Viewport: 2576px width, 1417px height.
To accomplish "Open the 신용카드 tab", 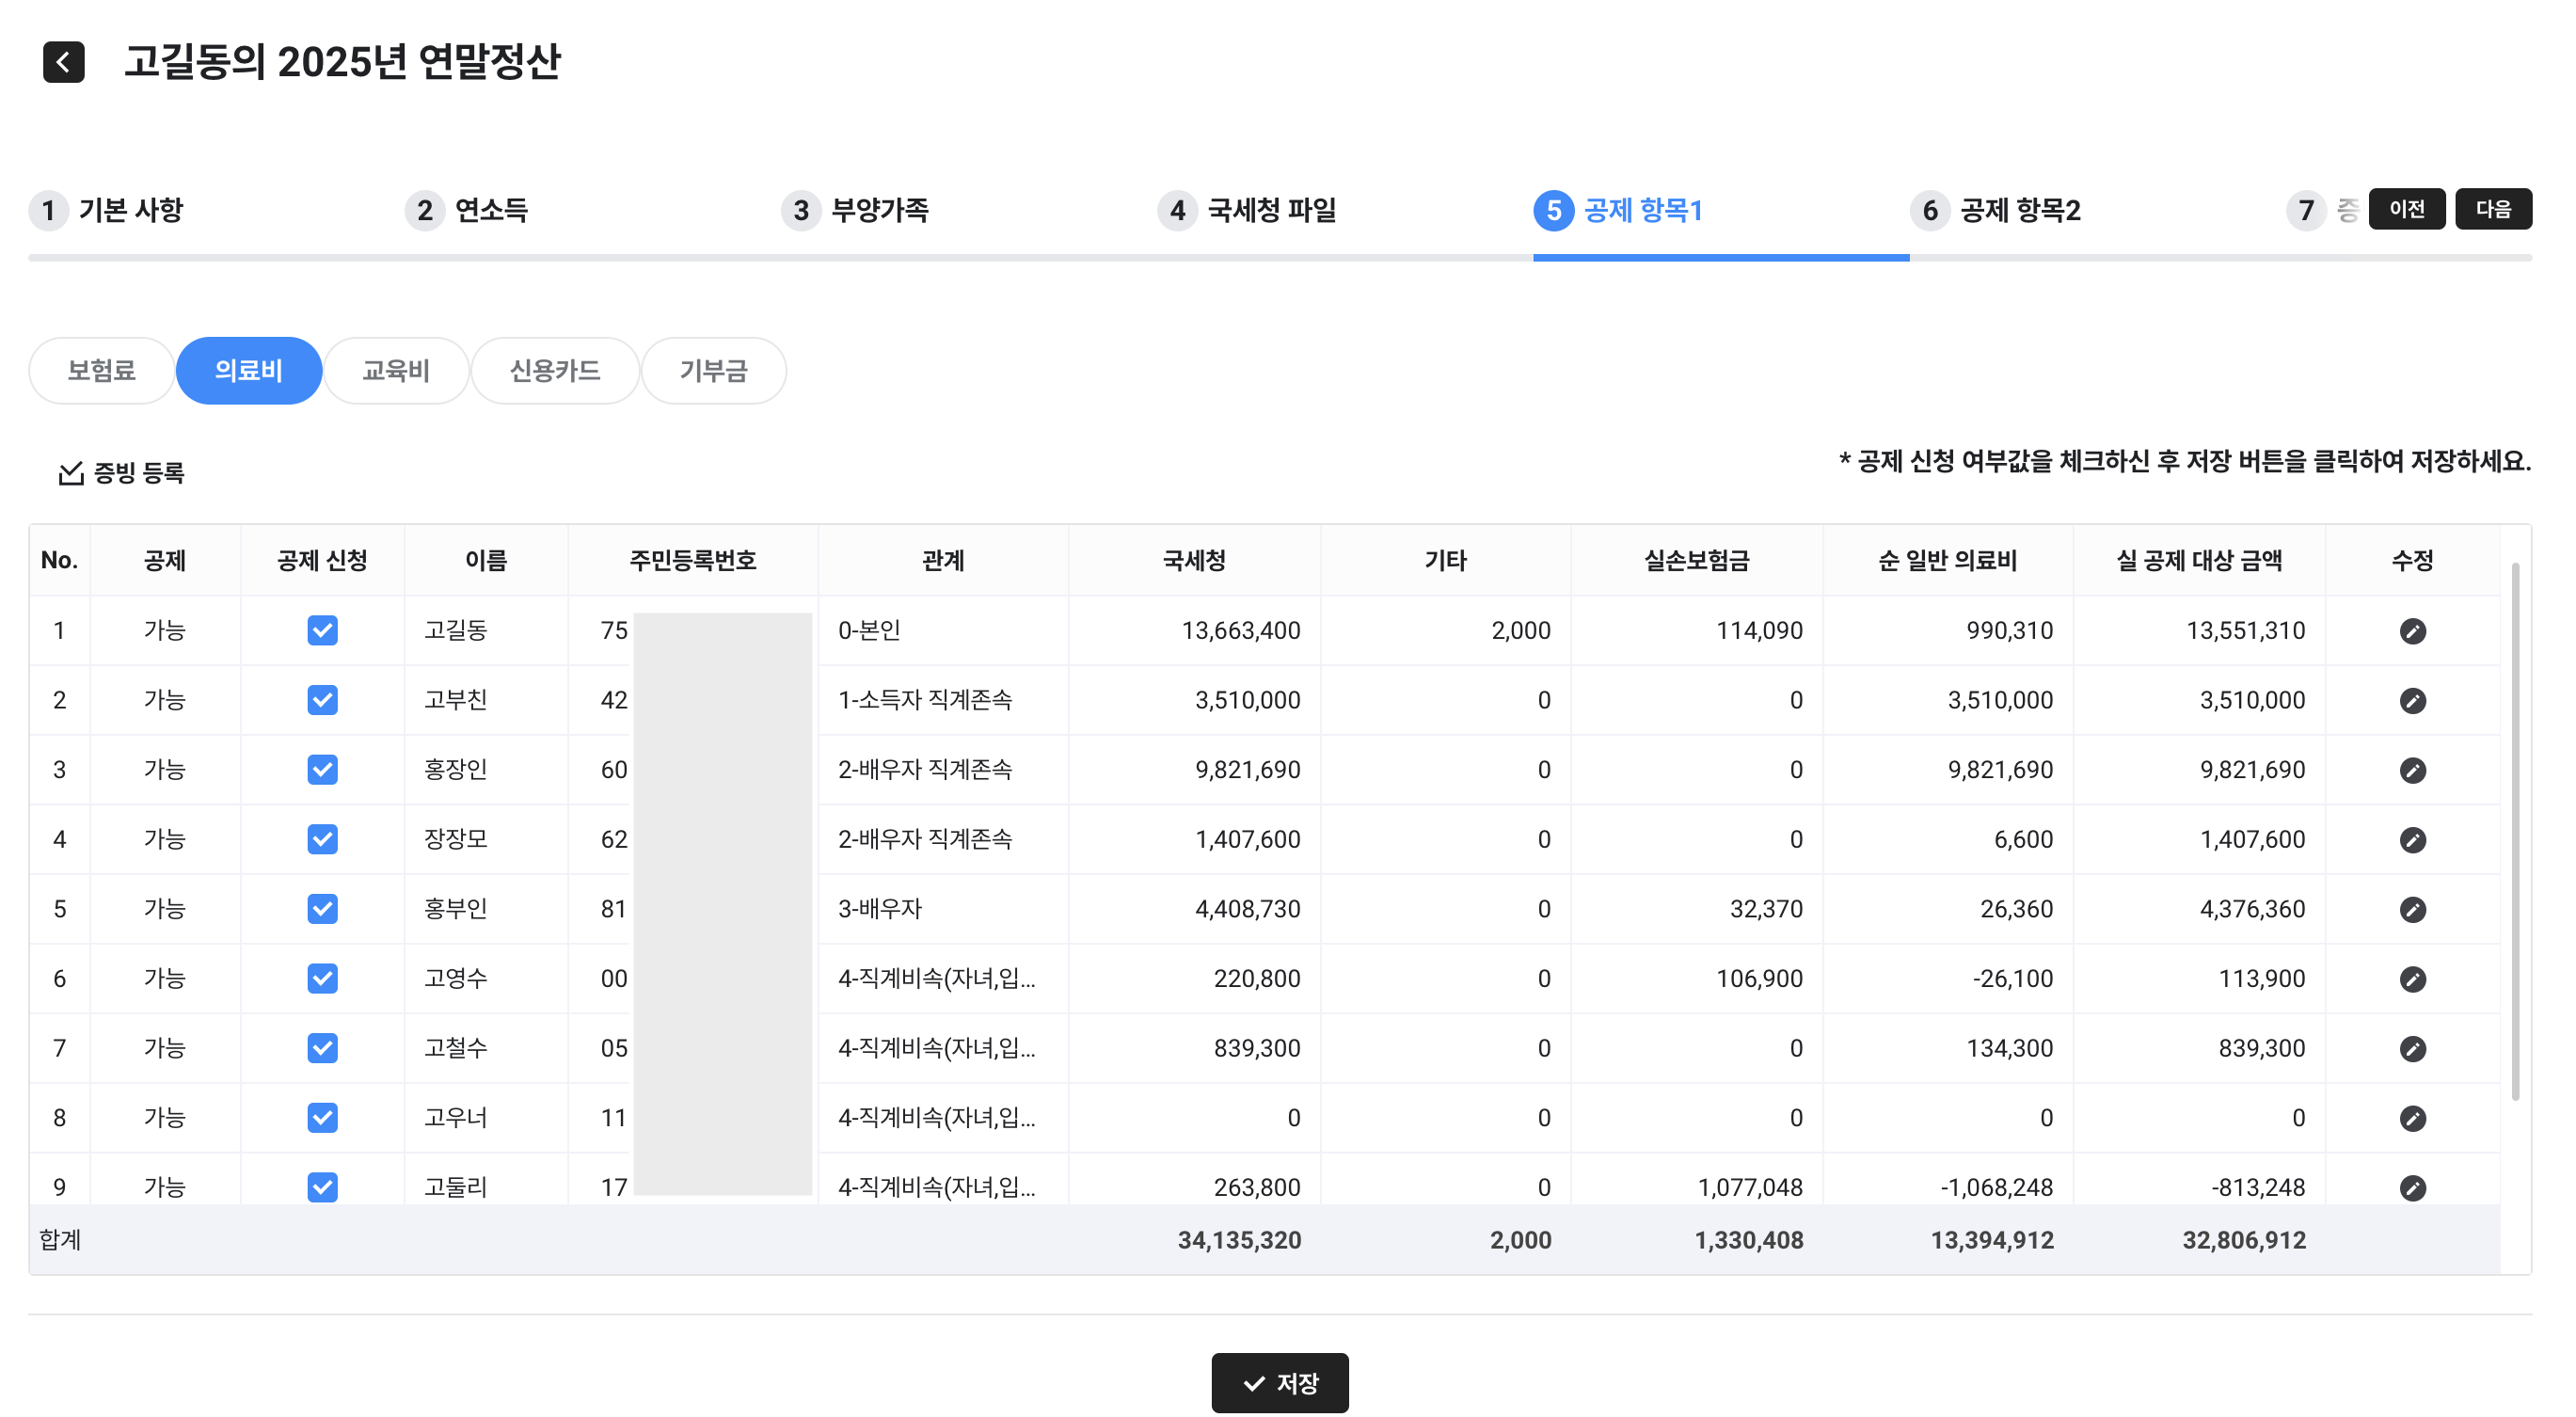I will [x=554, y=371].
